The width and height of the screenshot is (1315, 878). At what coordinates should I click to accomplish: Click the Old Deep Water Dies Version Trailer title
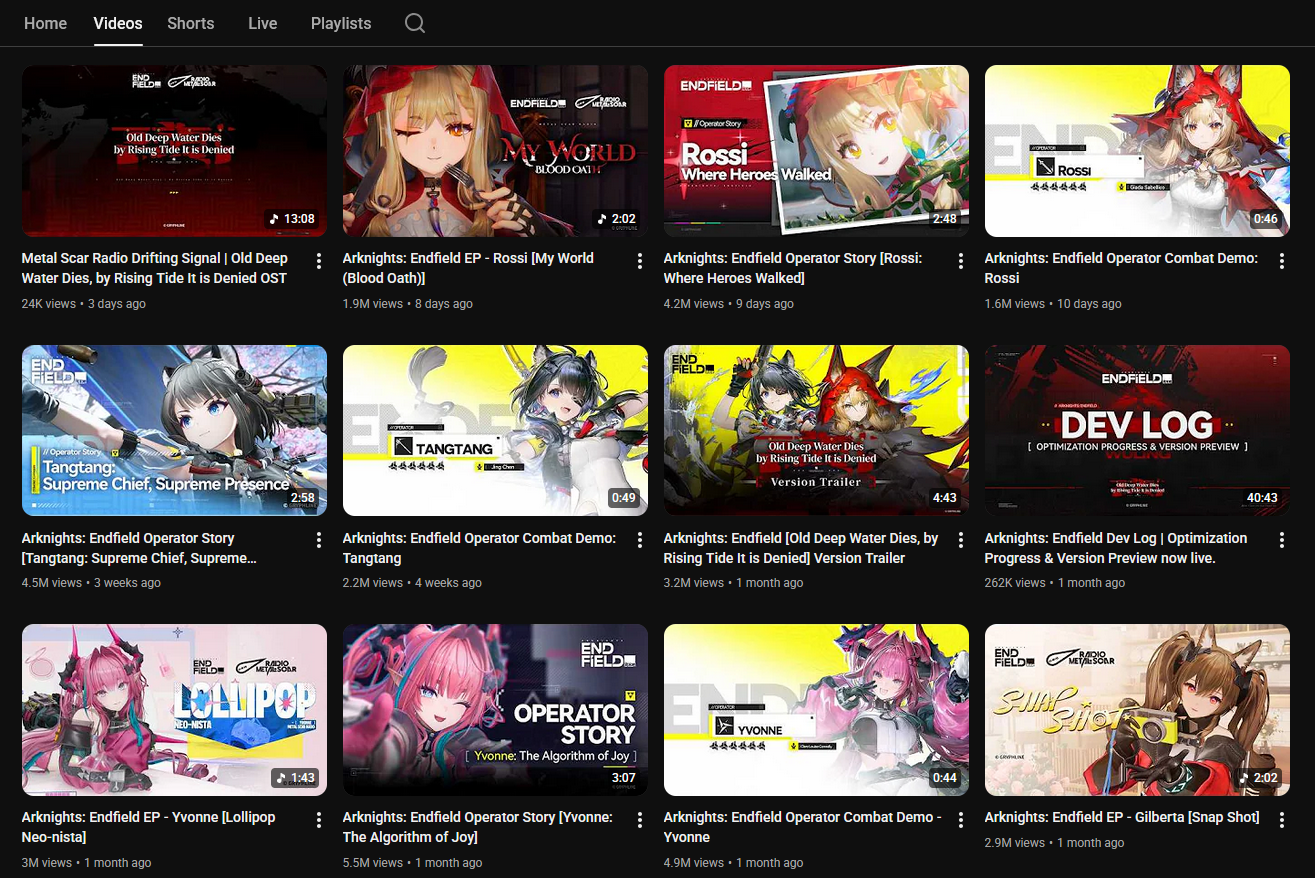pos(801,548)
